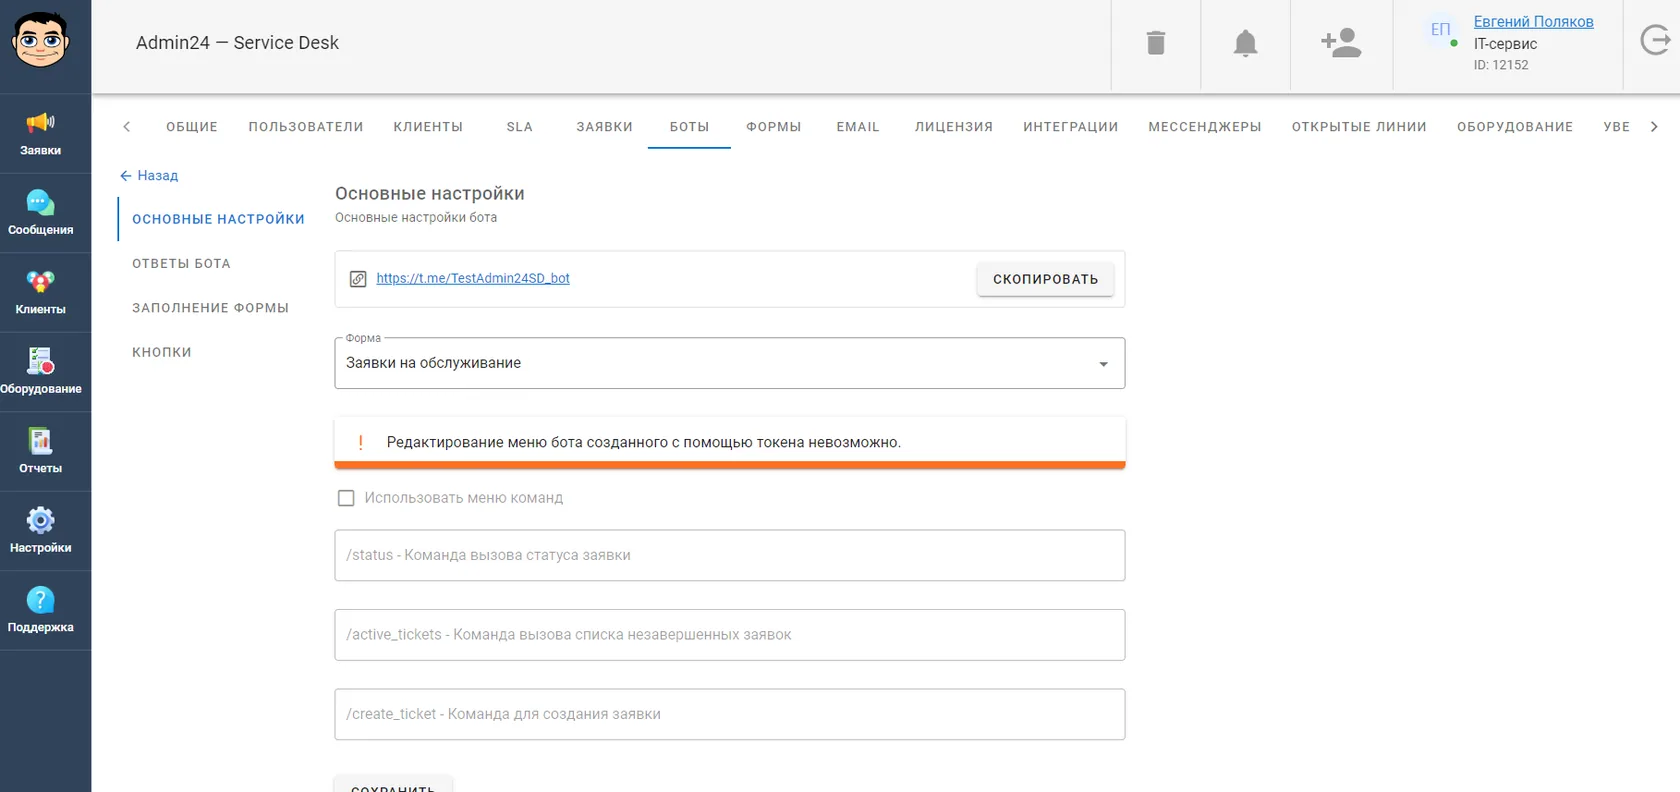The image size is (1680, 792).
Task: Click the ЕП user avatar
Action: pyautogui.click(x=1440, y=30)
